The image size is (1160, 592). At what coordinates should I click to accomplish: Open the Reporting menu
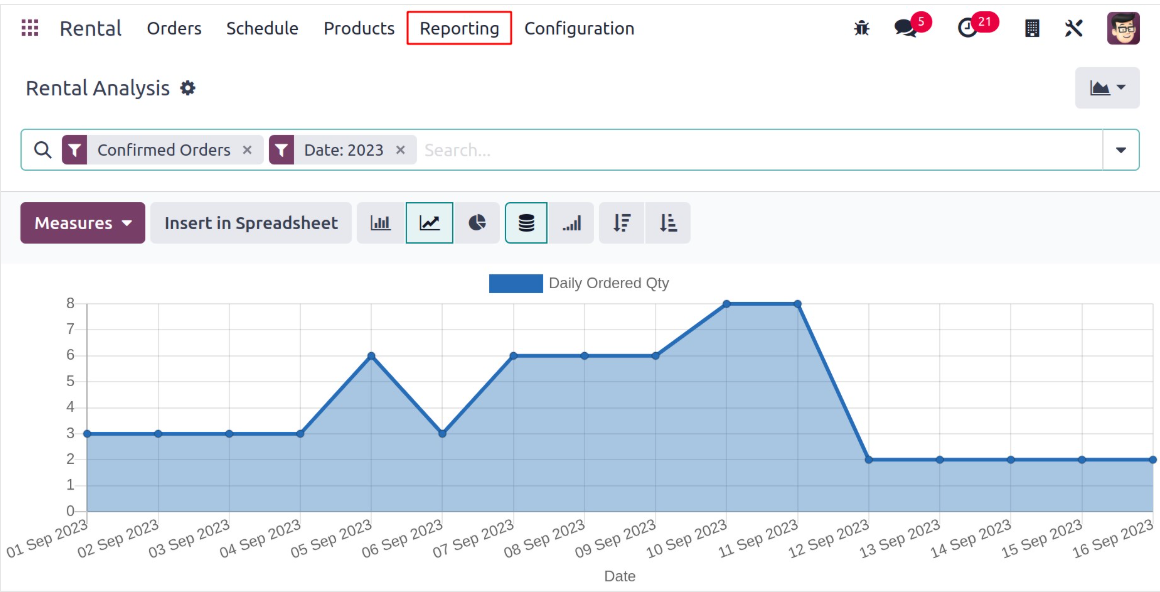click(x=459, y=28)
